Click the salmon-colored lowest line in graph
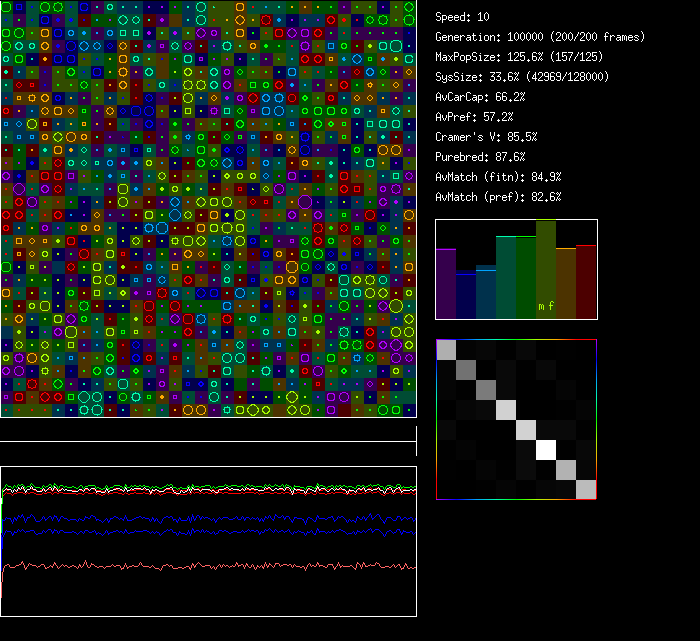Image resolution: width=700 pixels, height=641 pixels. (x=208, y=566)
